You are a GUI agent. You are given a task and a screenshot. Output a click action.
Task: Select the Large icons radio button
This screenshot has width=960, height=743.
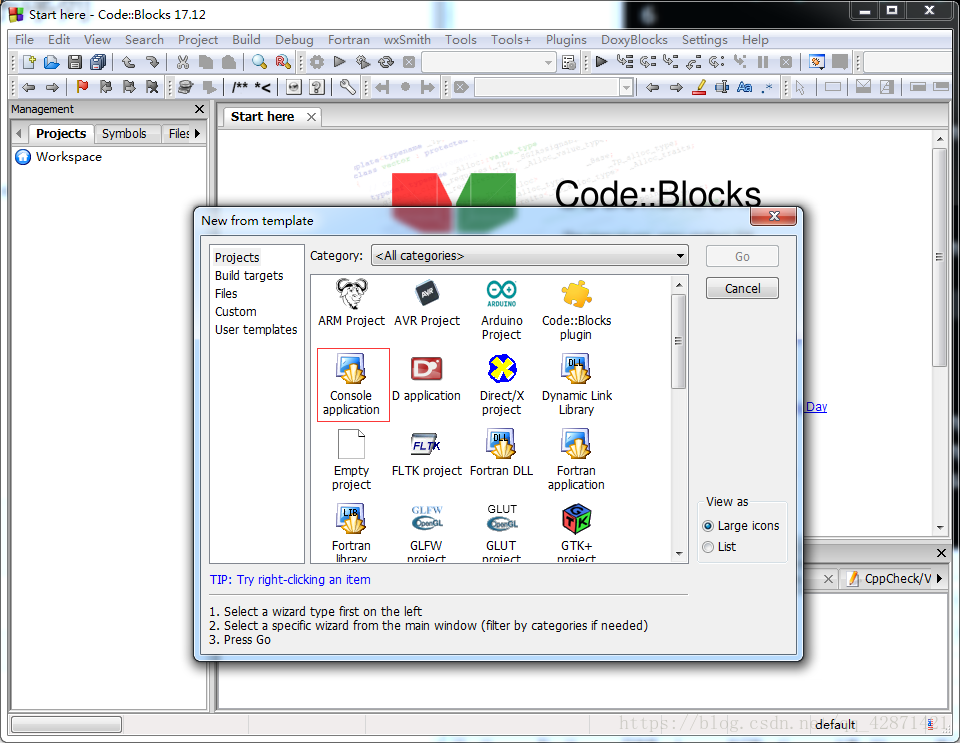[708, 526]
